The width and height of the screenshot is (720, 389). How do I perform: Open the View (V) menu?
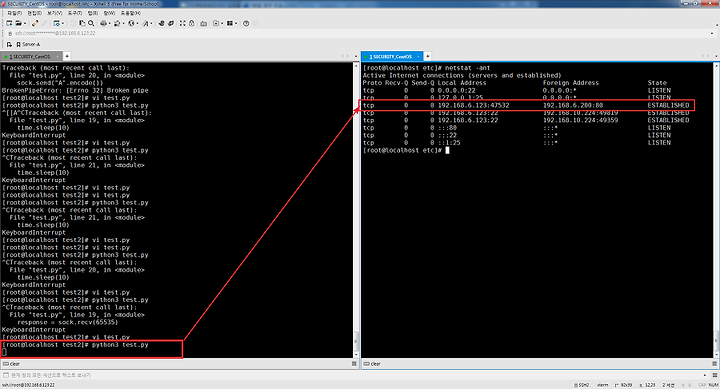tap(55, 13)
